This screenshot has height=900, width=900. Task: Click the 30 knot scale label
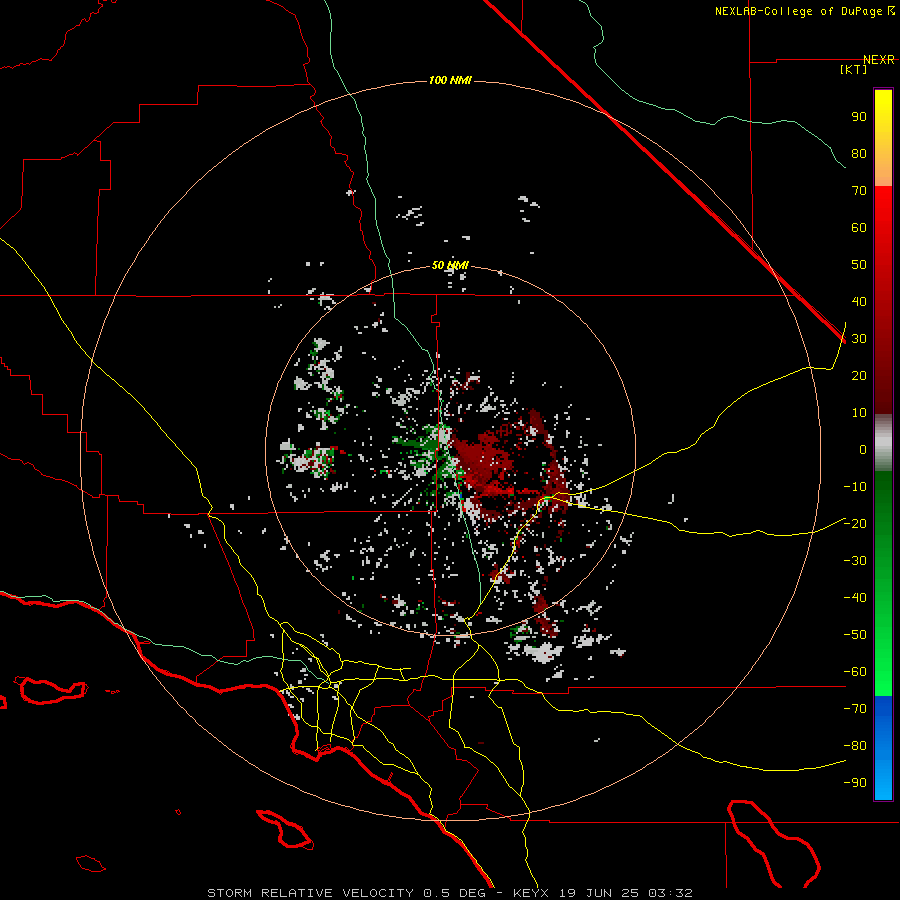[x=859, y=339]
